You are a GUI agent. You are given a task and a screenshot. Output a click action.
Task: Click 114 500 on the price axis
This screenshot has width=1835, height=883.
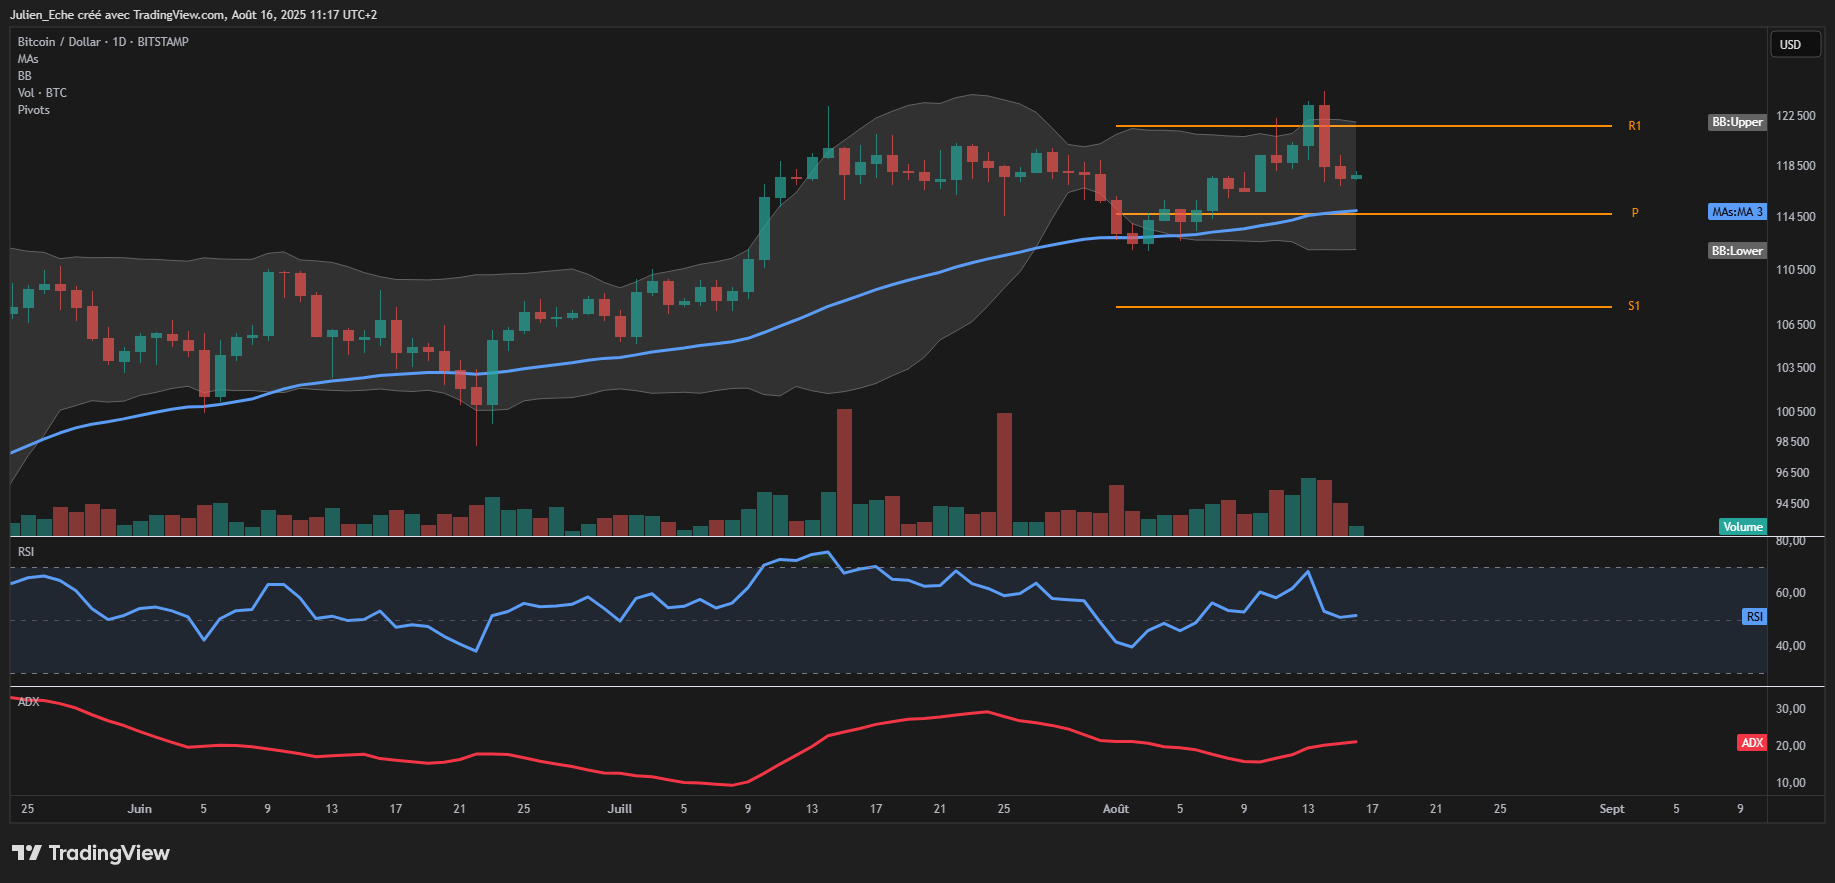(1796, 217)
